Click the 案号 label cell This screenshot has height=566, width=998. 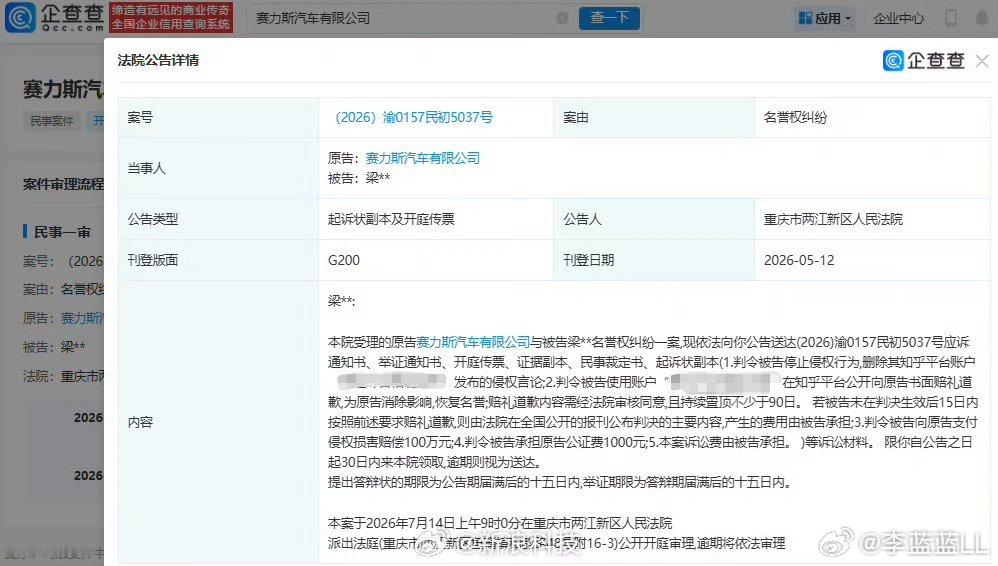219,117
